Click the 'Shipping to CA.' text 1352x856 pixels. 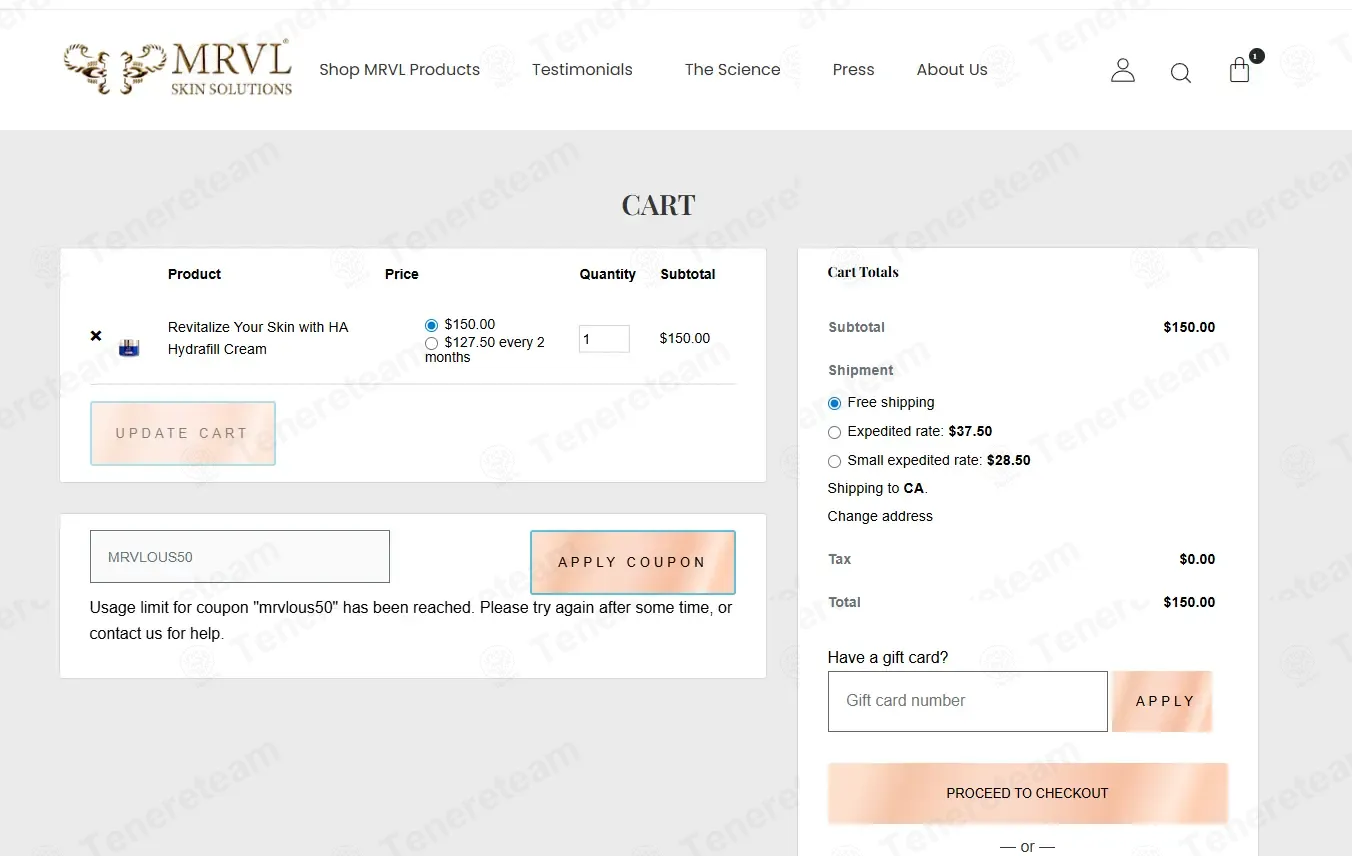pos(878,488)
